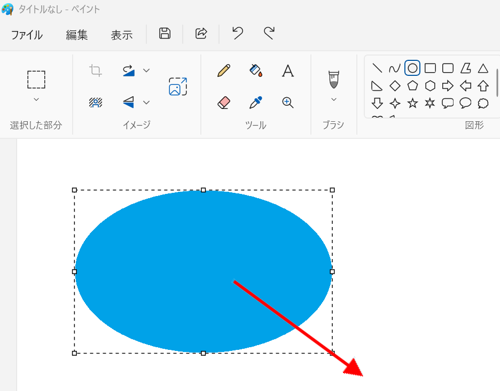The height and width of the screenshot is (391, 500).
Task: Choose the left arrow shape
Action: [466, 86]
